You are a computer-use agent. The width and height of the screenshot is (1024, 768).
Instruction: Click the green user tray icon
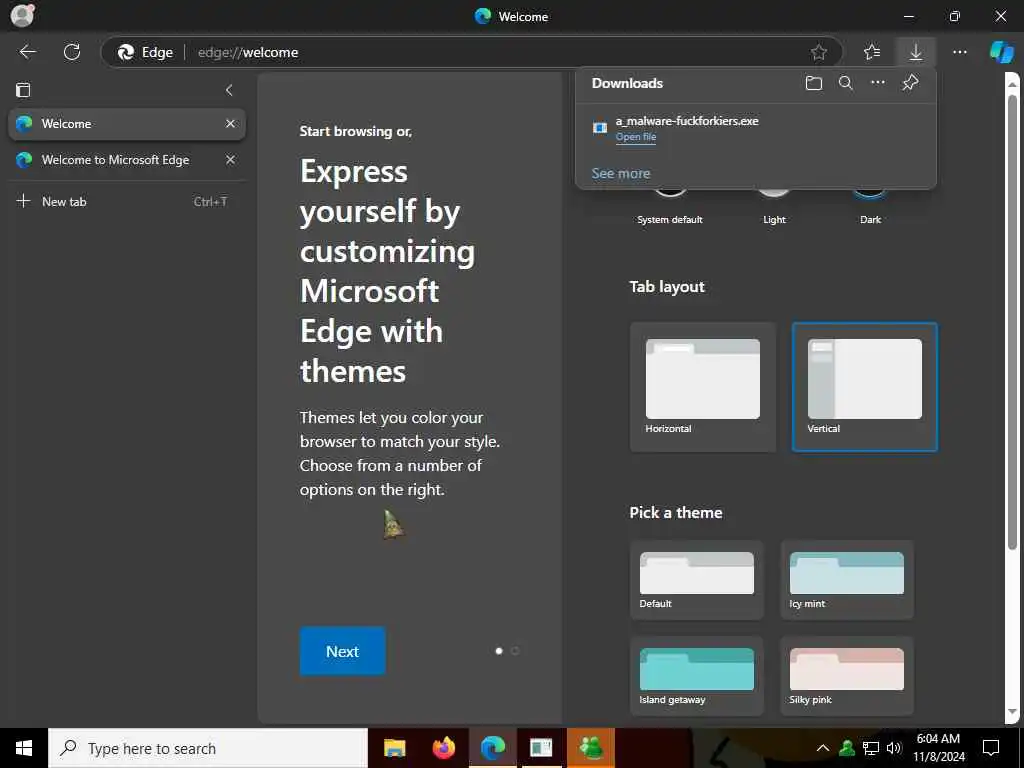click(847, 748)
